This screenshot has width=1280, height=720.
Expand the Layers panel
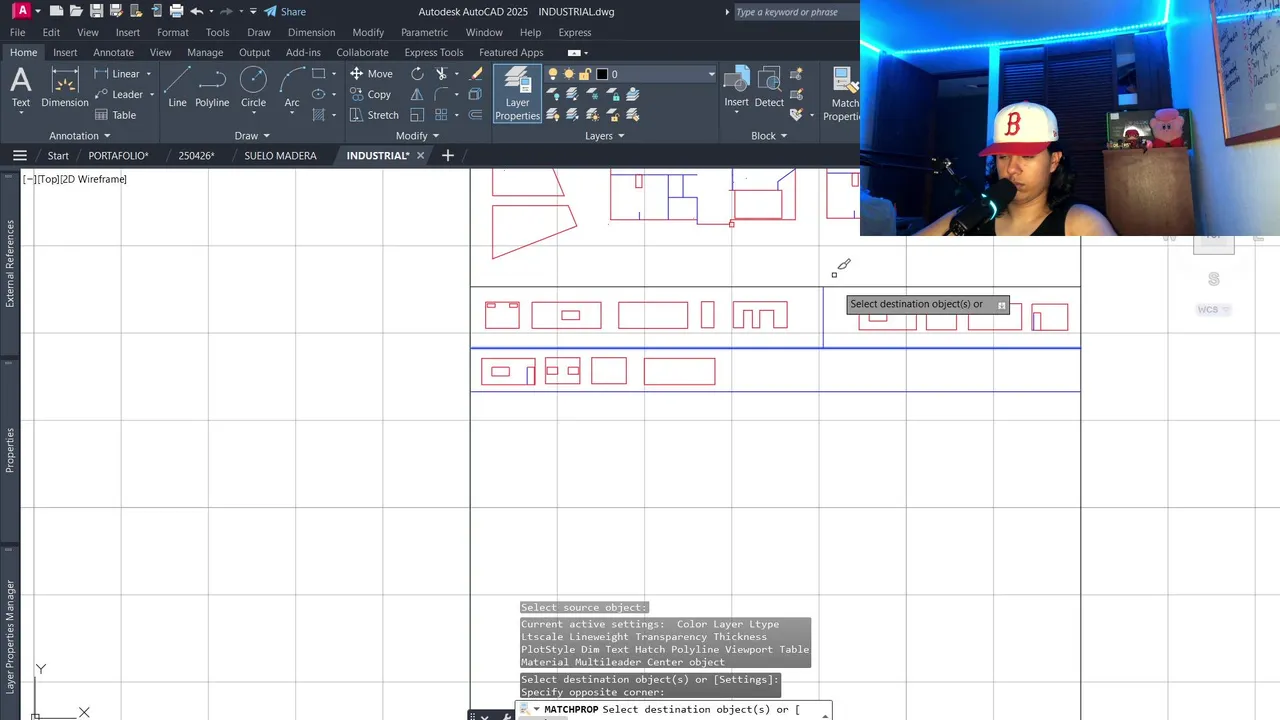coord(604,136)
